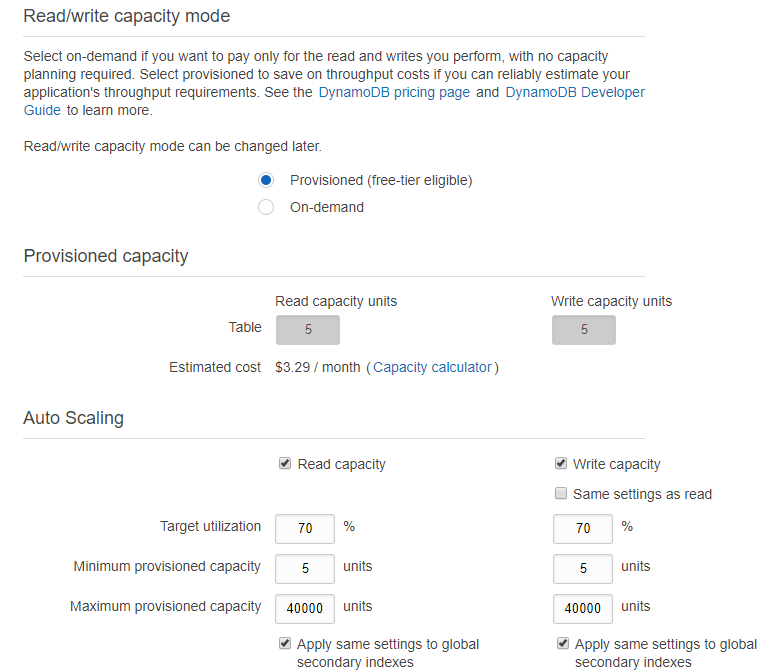Select the Provisioned (free-tier eligible) radio option
This screenshot has width=768, height=672.
pos(266,180)
